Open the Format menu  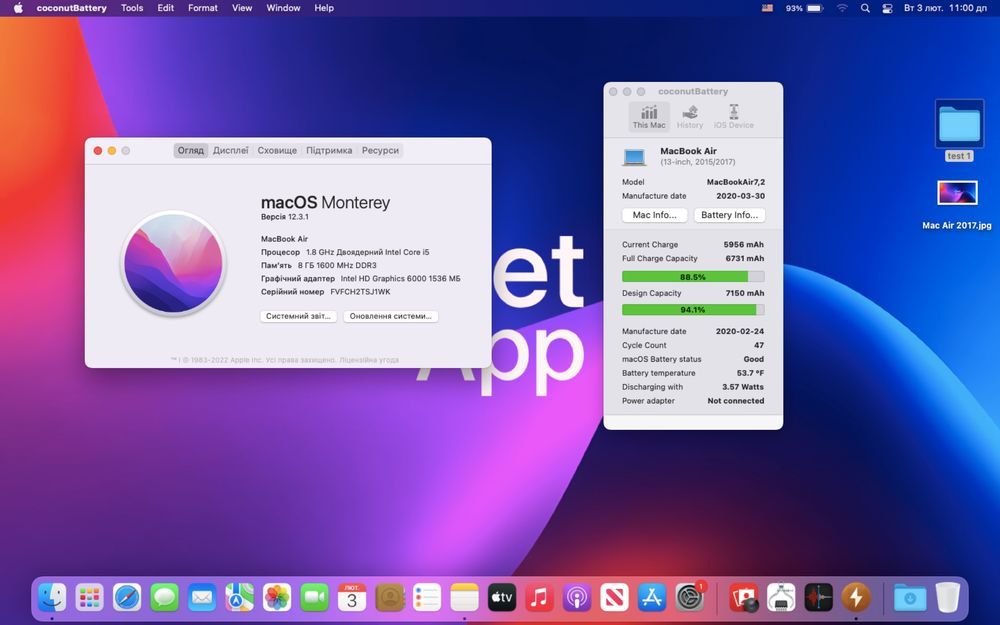[203, 8]
